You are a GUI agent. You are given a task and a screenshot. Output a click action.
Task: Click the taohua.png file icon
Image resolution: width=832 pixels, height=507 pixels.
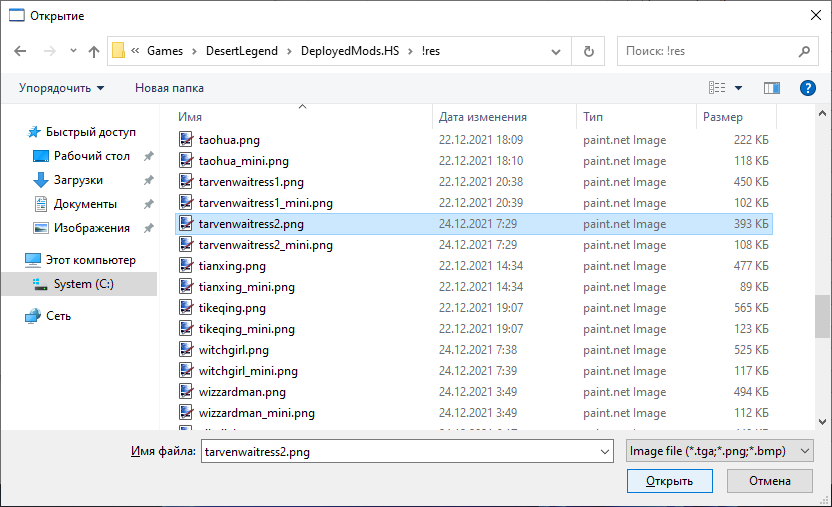tap(186, 139)
